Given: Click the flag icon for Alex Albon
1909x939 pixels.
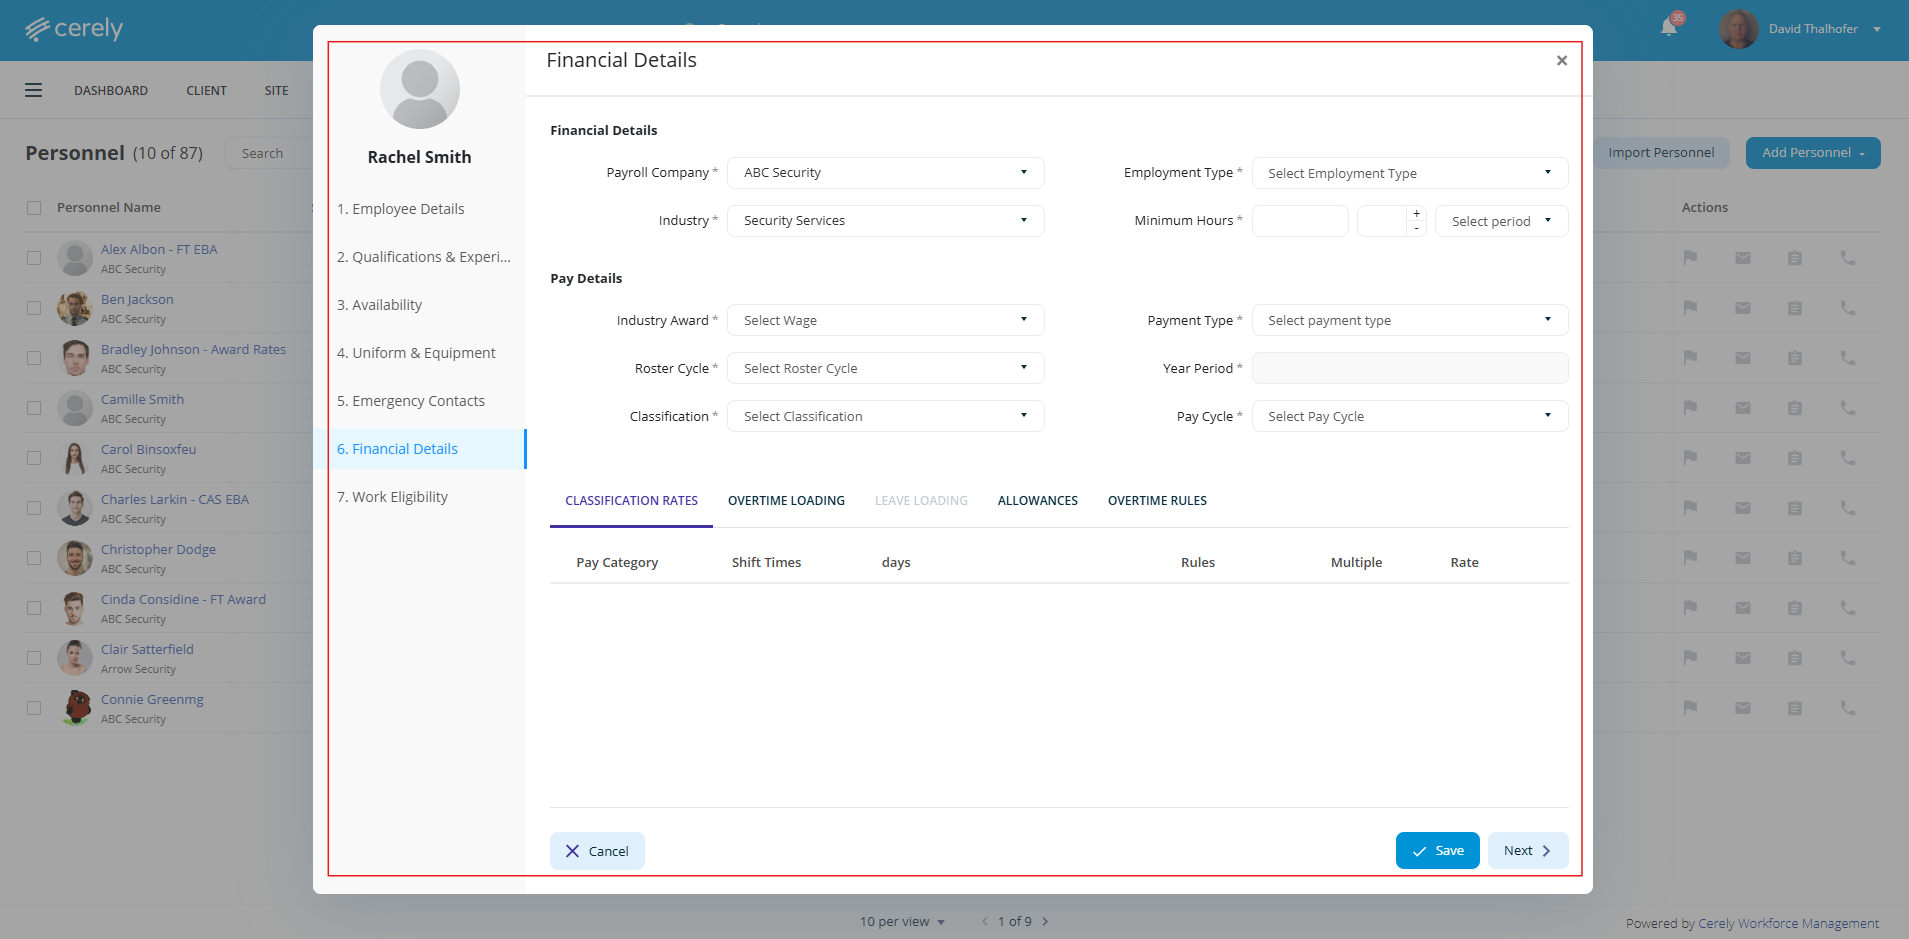Looking at the screenshot, I should [1690, 258].
